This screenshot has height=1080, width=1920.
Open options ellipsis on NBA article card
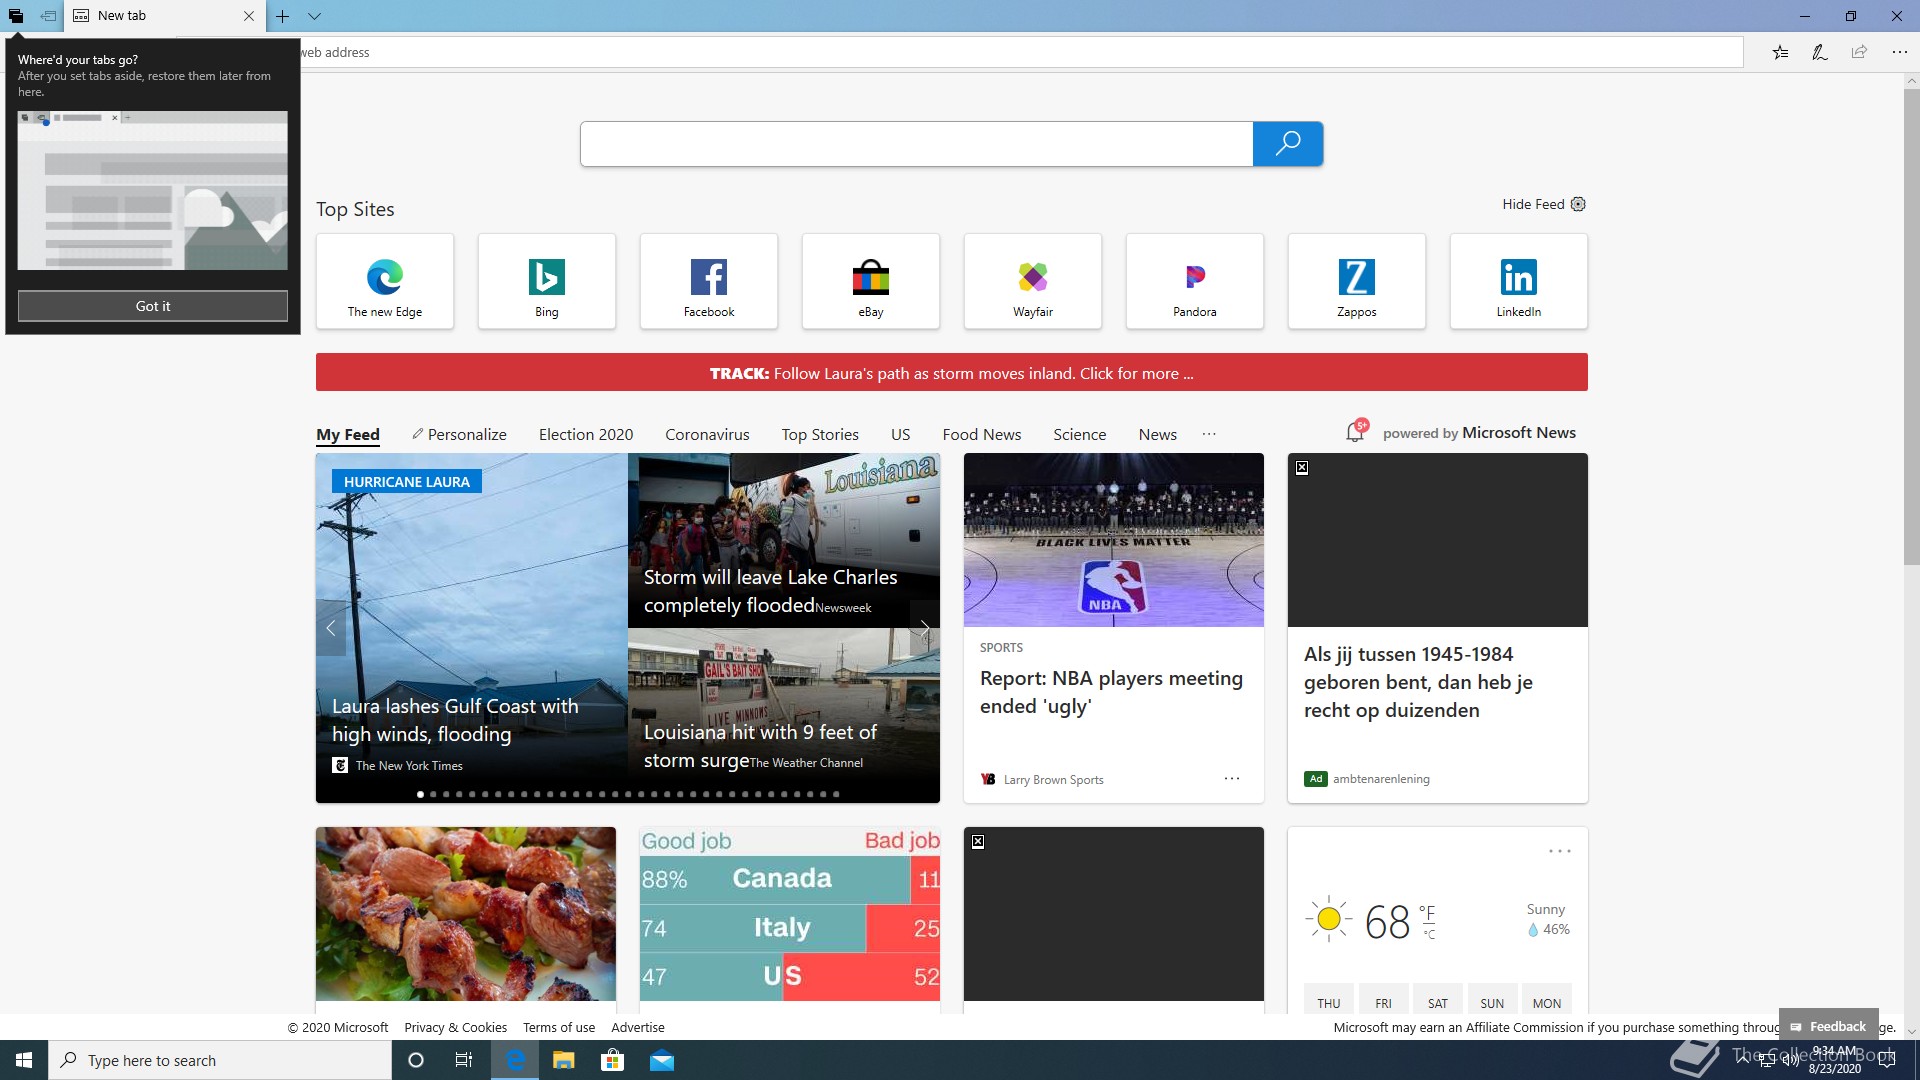click(1232, 778)
